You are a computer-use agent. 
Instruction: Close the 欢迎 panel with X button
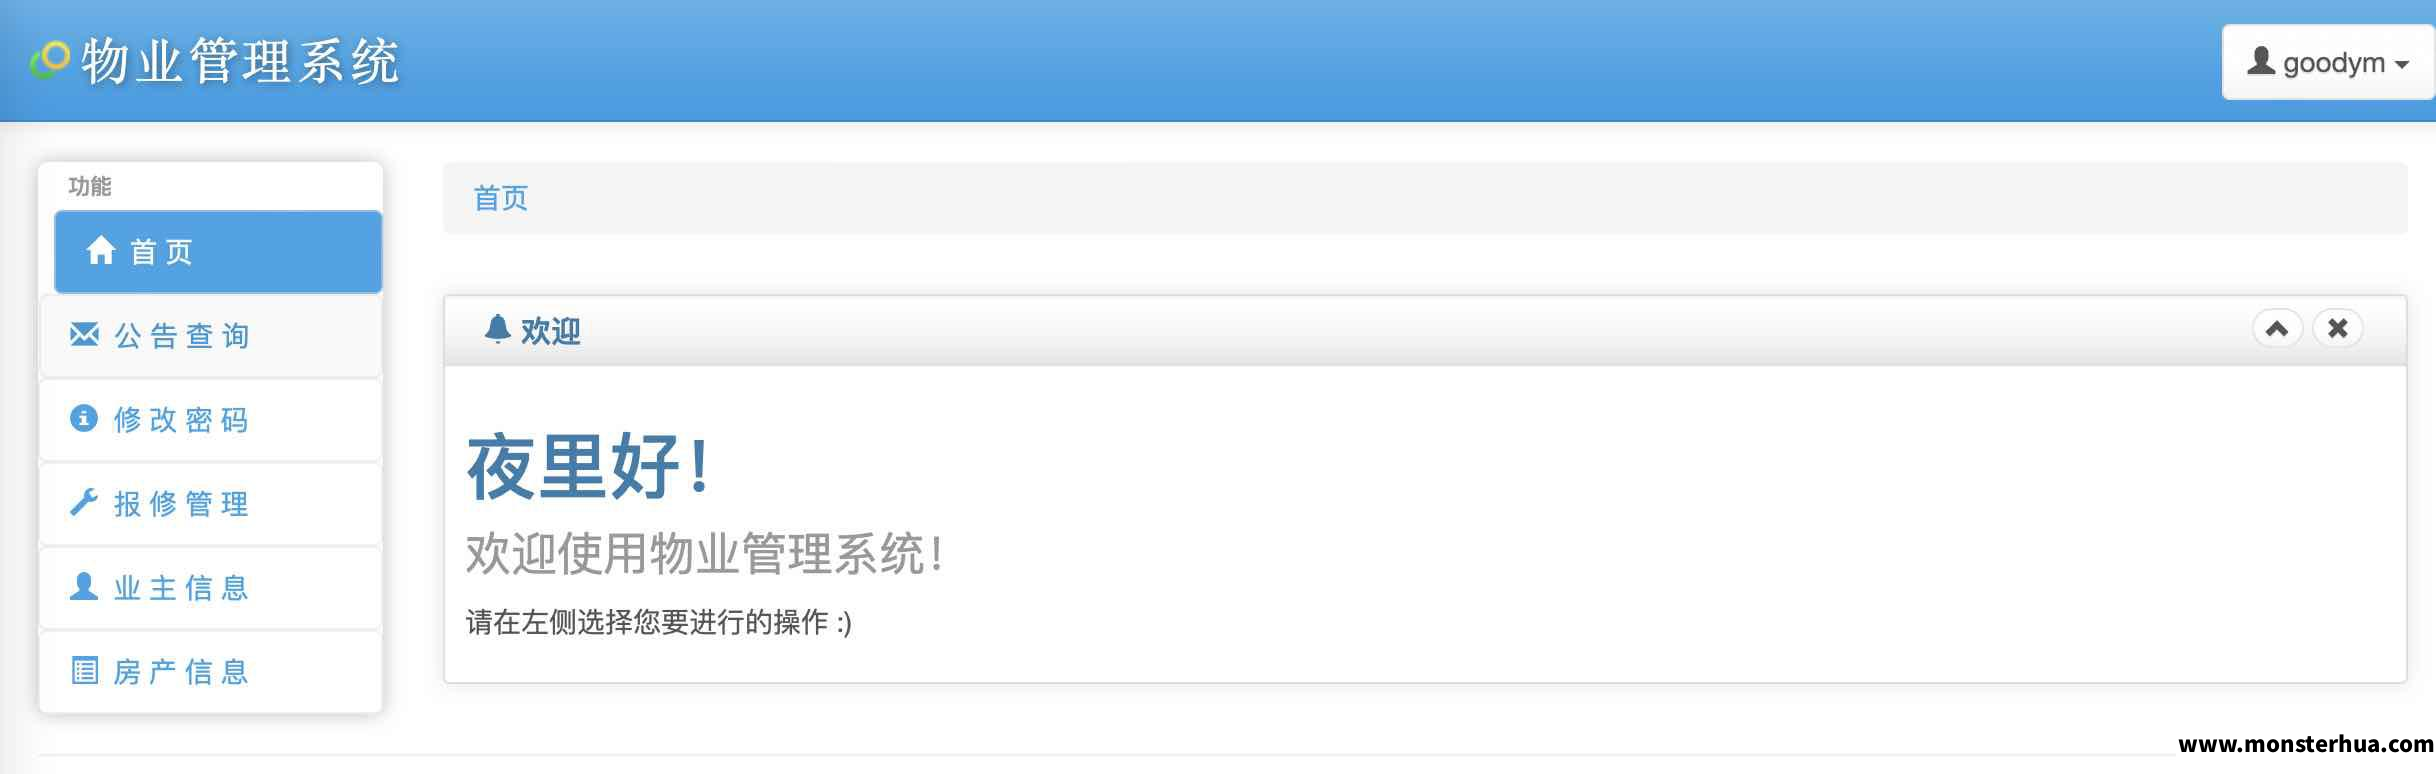2338,328
